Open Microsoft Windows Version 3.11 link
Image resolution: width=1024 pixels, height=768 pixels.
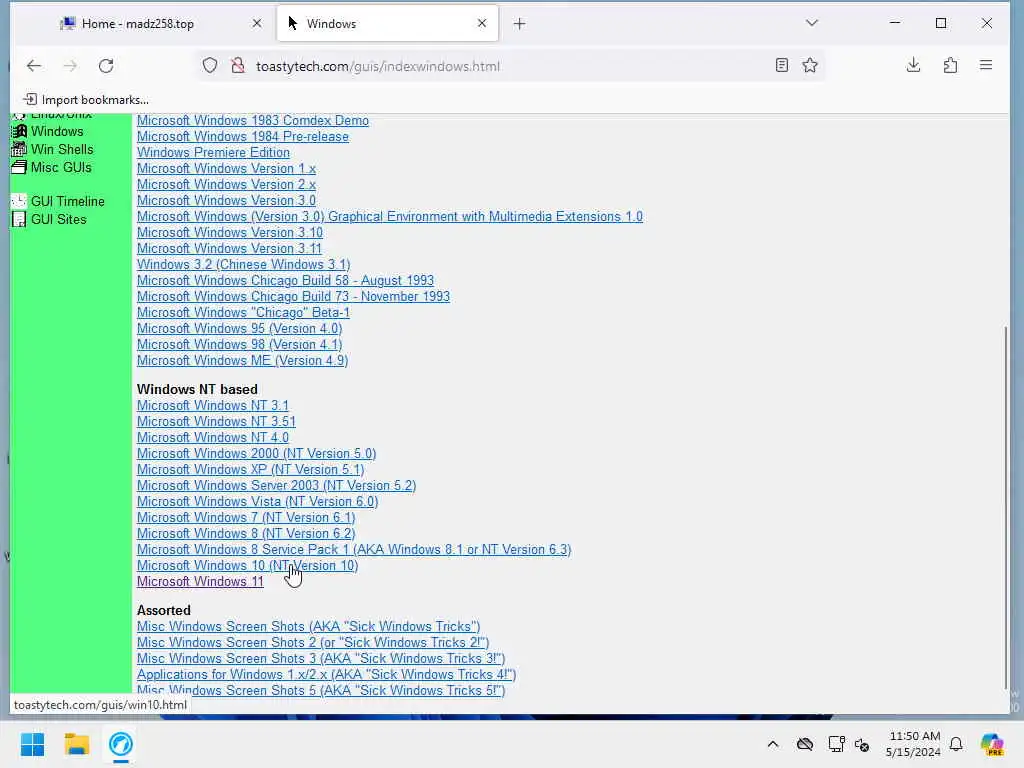point(229,249)
